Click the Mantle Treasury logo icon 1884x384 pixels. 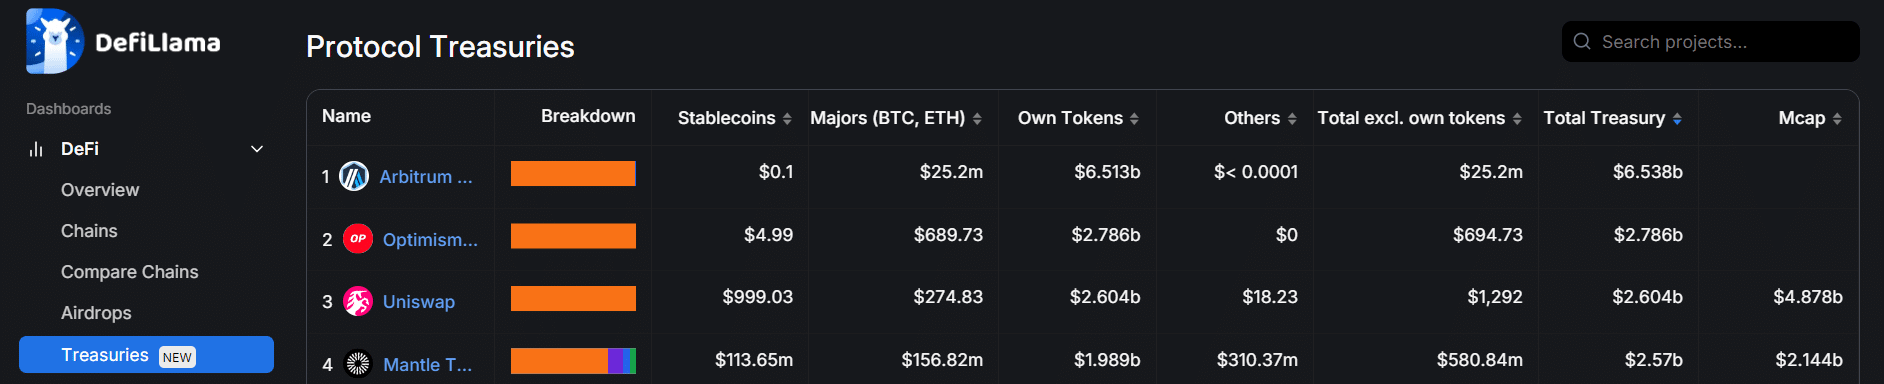click(x=358, y=364)
